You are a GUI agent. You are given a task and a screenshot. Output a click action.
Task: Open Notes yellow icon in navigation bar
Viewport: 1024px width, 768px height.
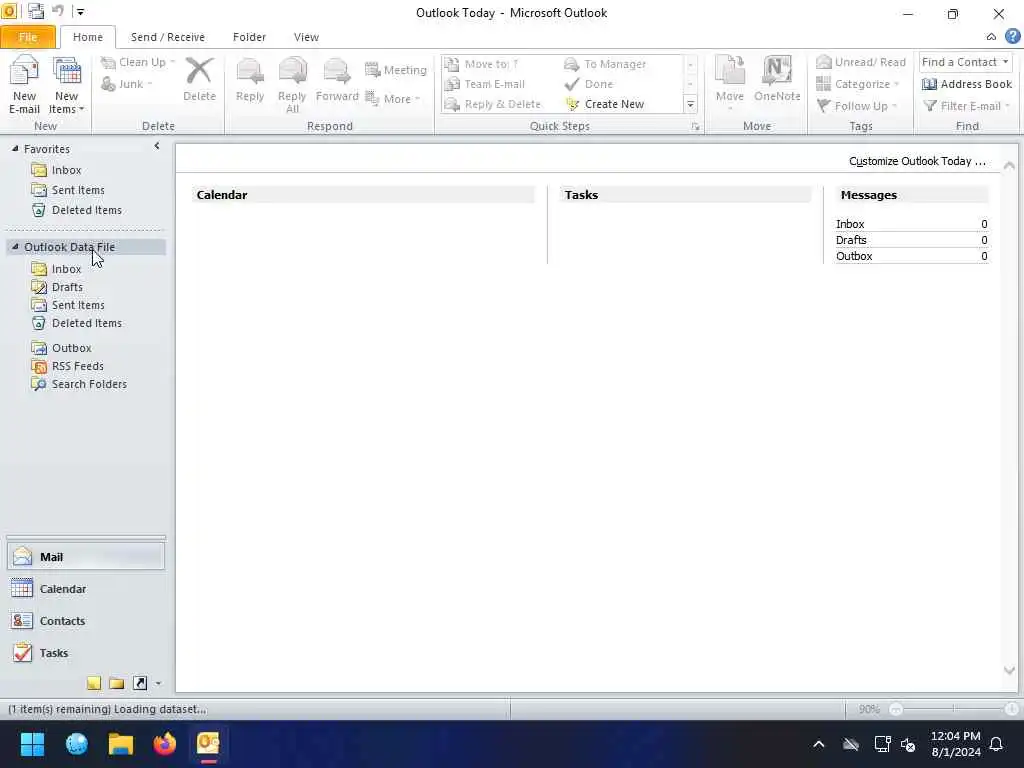(94, 683)
